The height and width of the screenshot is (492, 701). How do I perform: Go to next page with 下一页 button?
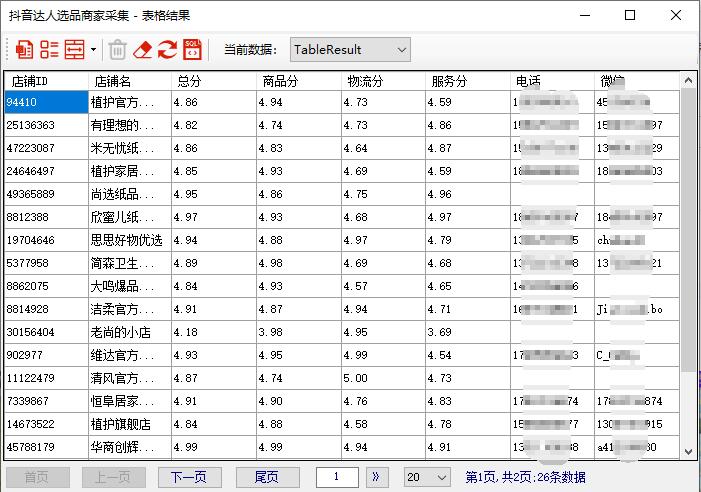point(189,477)
